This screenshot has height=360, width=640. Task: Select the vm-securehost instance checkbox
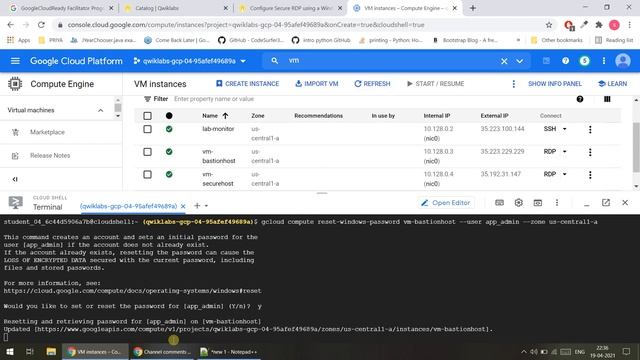click(x=147, y=174)
